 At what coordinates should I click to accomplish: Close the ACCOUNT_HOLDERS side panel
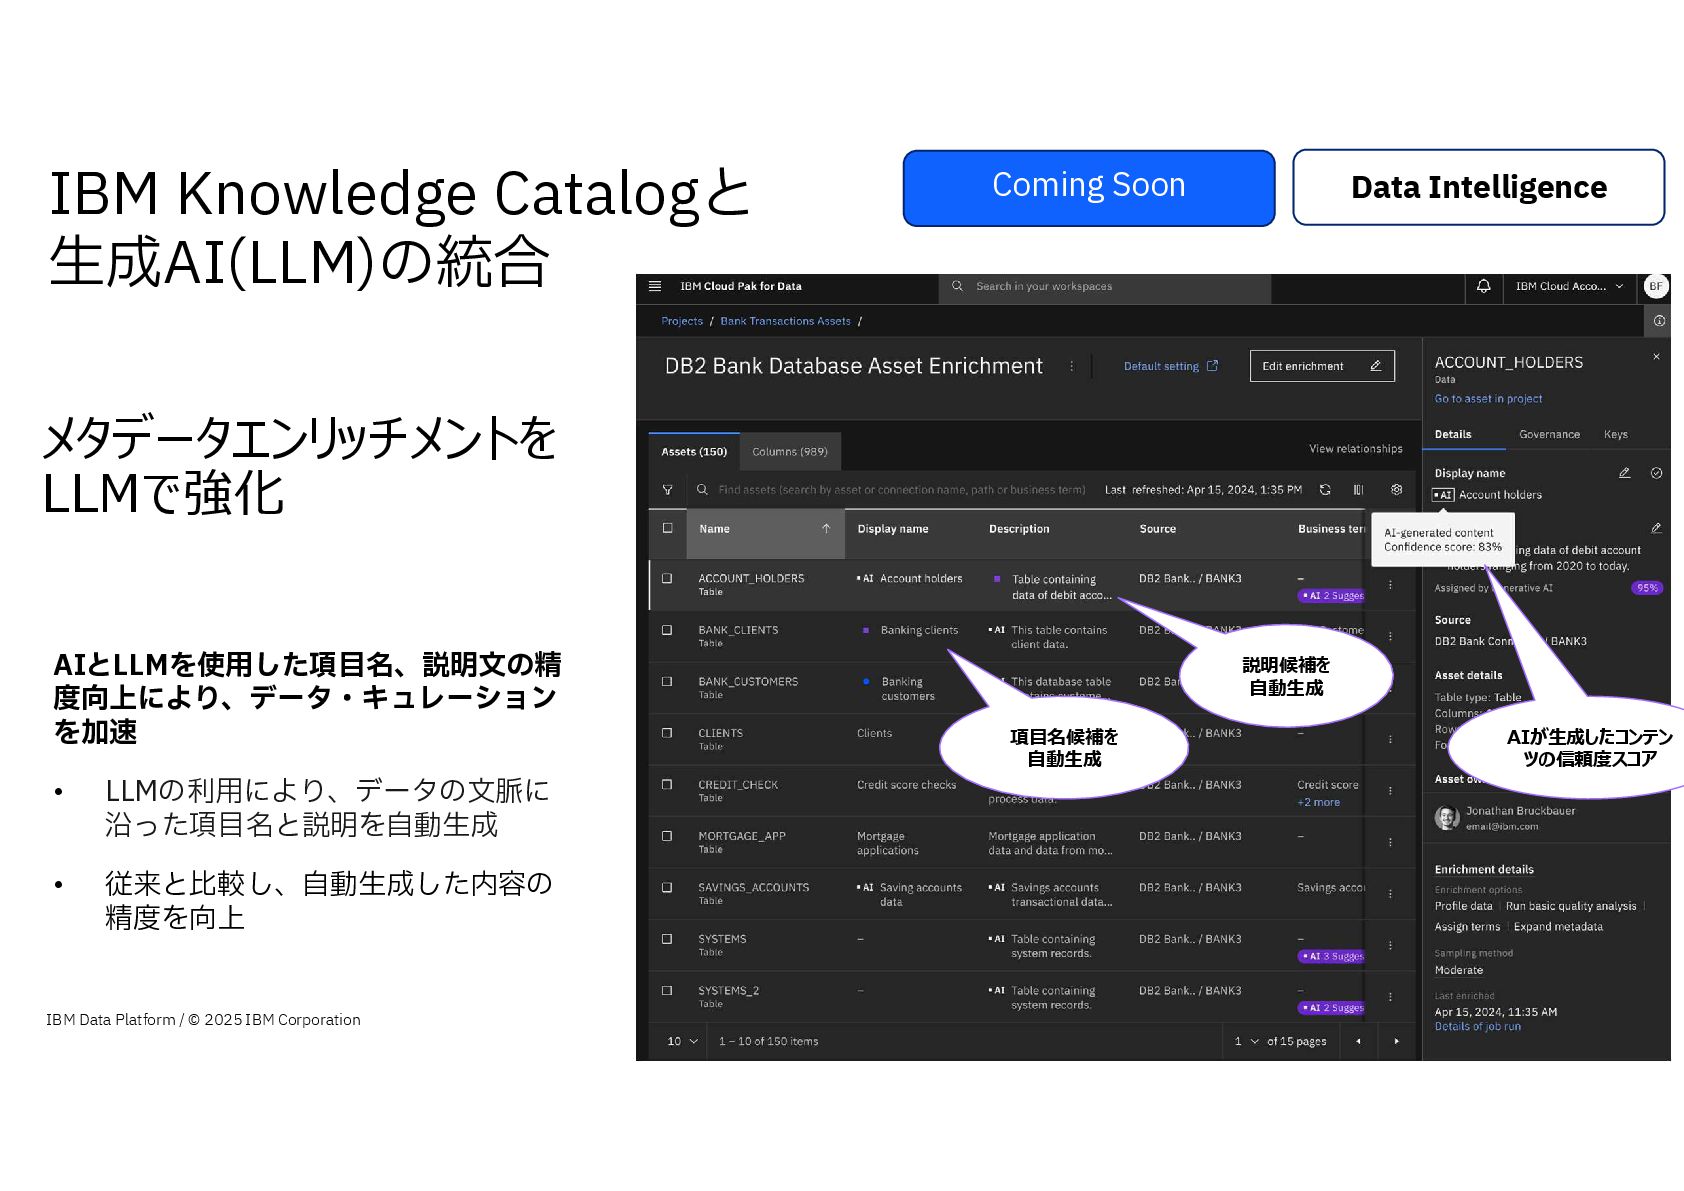click(1656, 357)
